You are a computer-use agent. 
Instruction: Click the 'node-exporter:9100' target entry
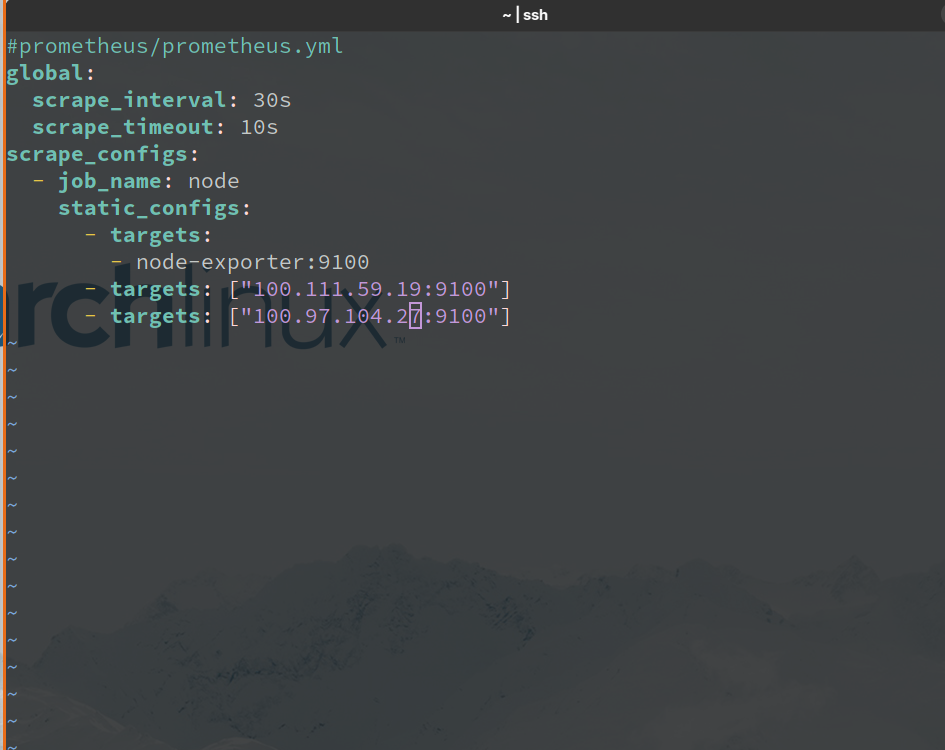(x=253, y=262)
